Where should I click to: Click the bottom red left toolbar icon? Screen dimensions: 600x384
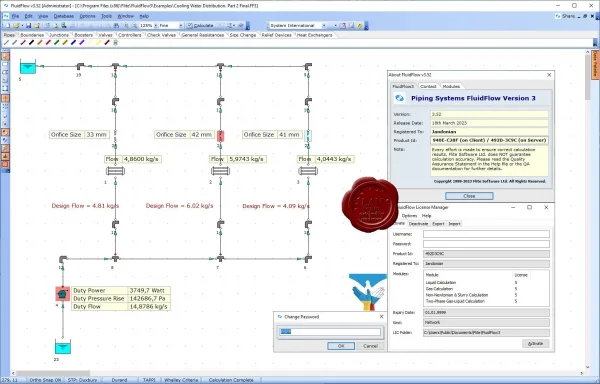[x=5, y=164]
